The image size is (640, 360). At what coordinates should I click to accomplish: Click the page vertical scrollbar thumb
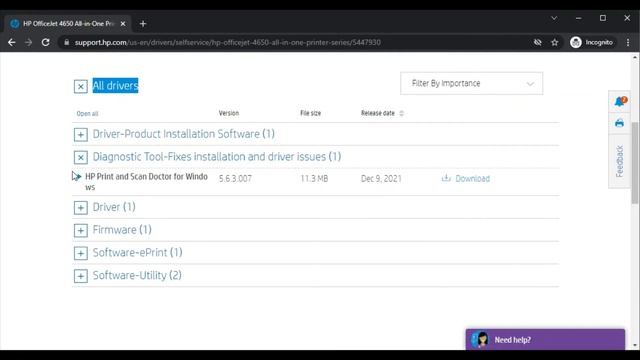click(x=635, y=162)
